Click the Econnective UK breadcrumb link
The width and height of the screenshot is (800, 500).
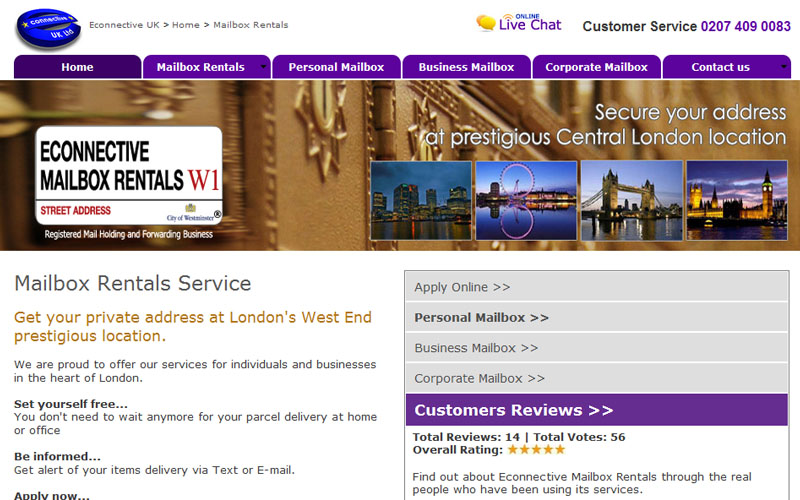click(124, 25)
